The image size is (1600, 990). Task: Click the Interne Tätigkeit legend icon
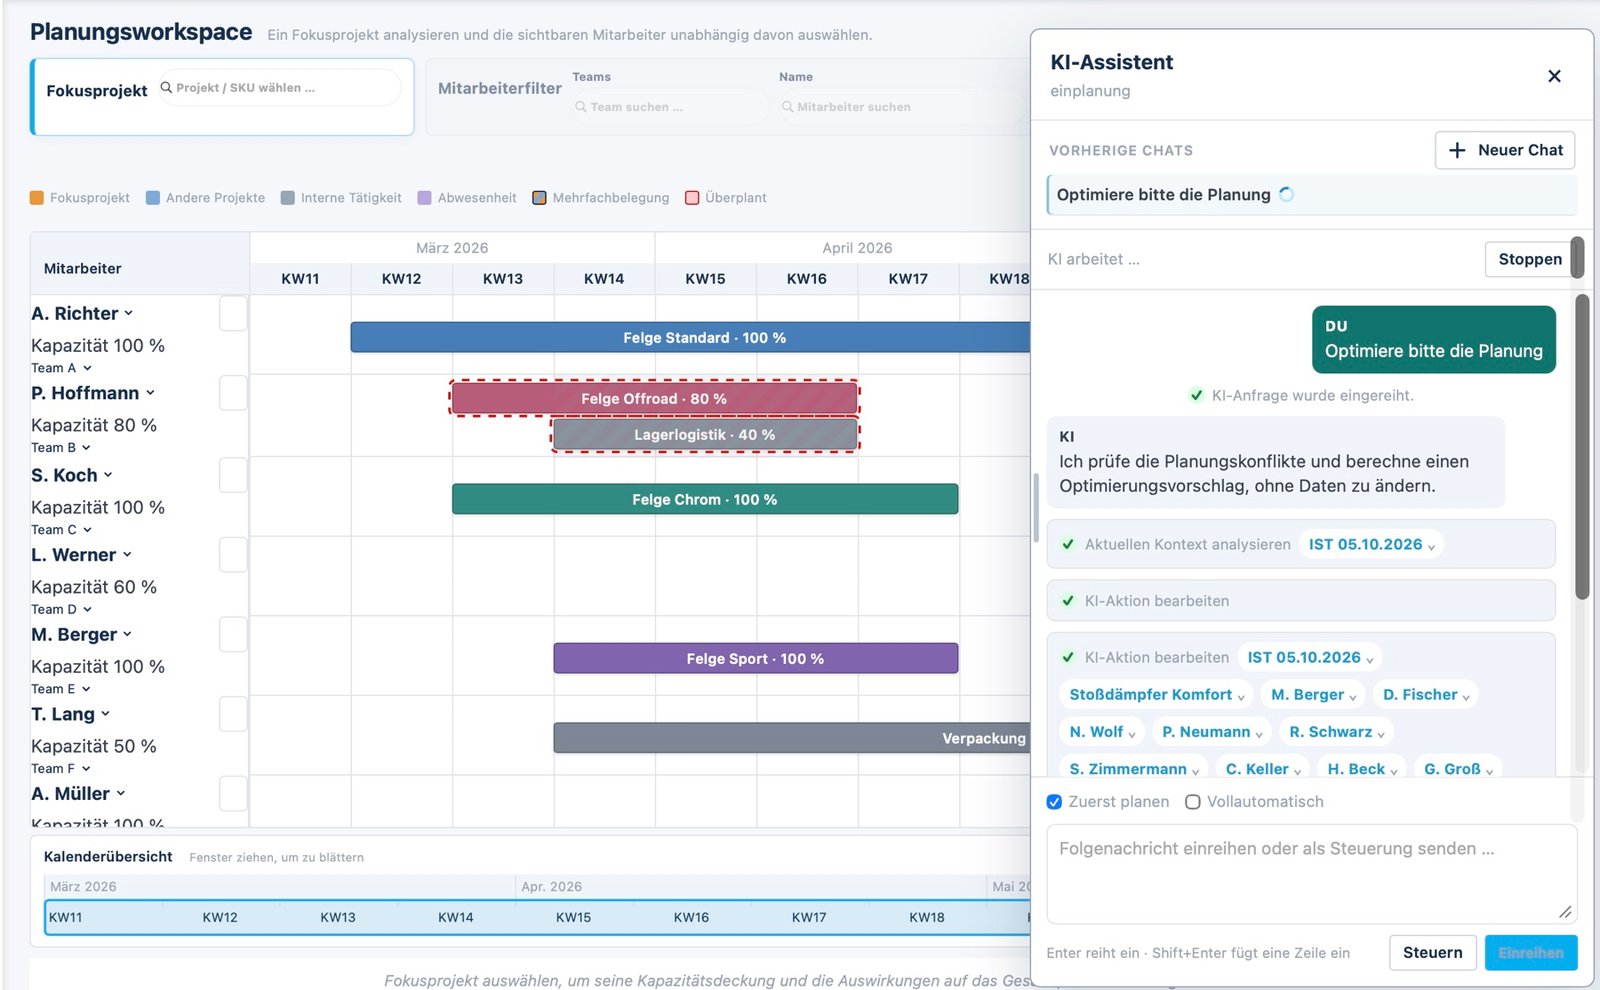[x=288, y=197]
